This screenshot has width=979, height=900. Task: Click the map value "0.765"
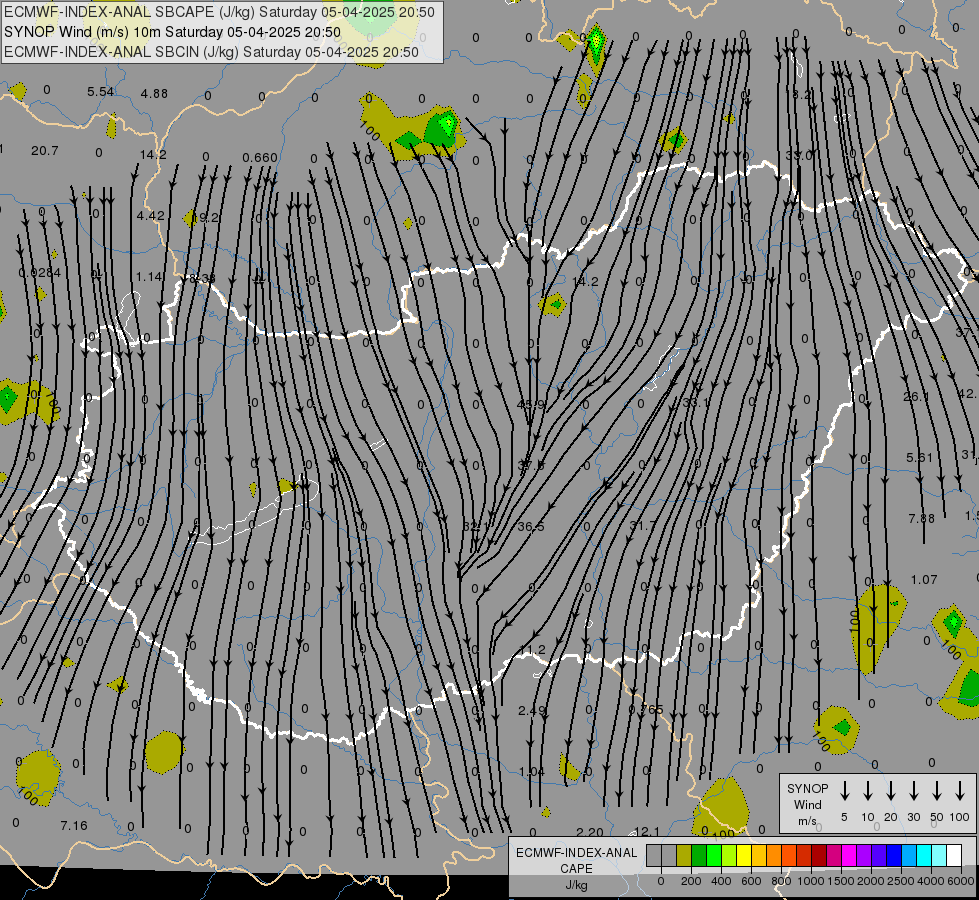pyautogui.click(x=646, y=710)
